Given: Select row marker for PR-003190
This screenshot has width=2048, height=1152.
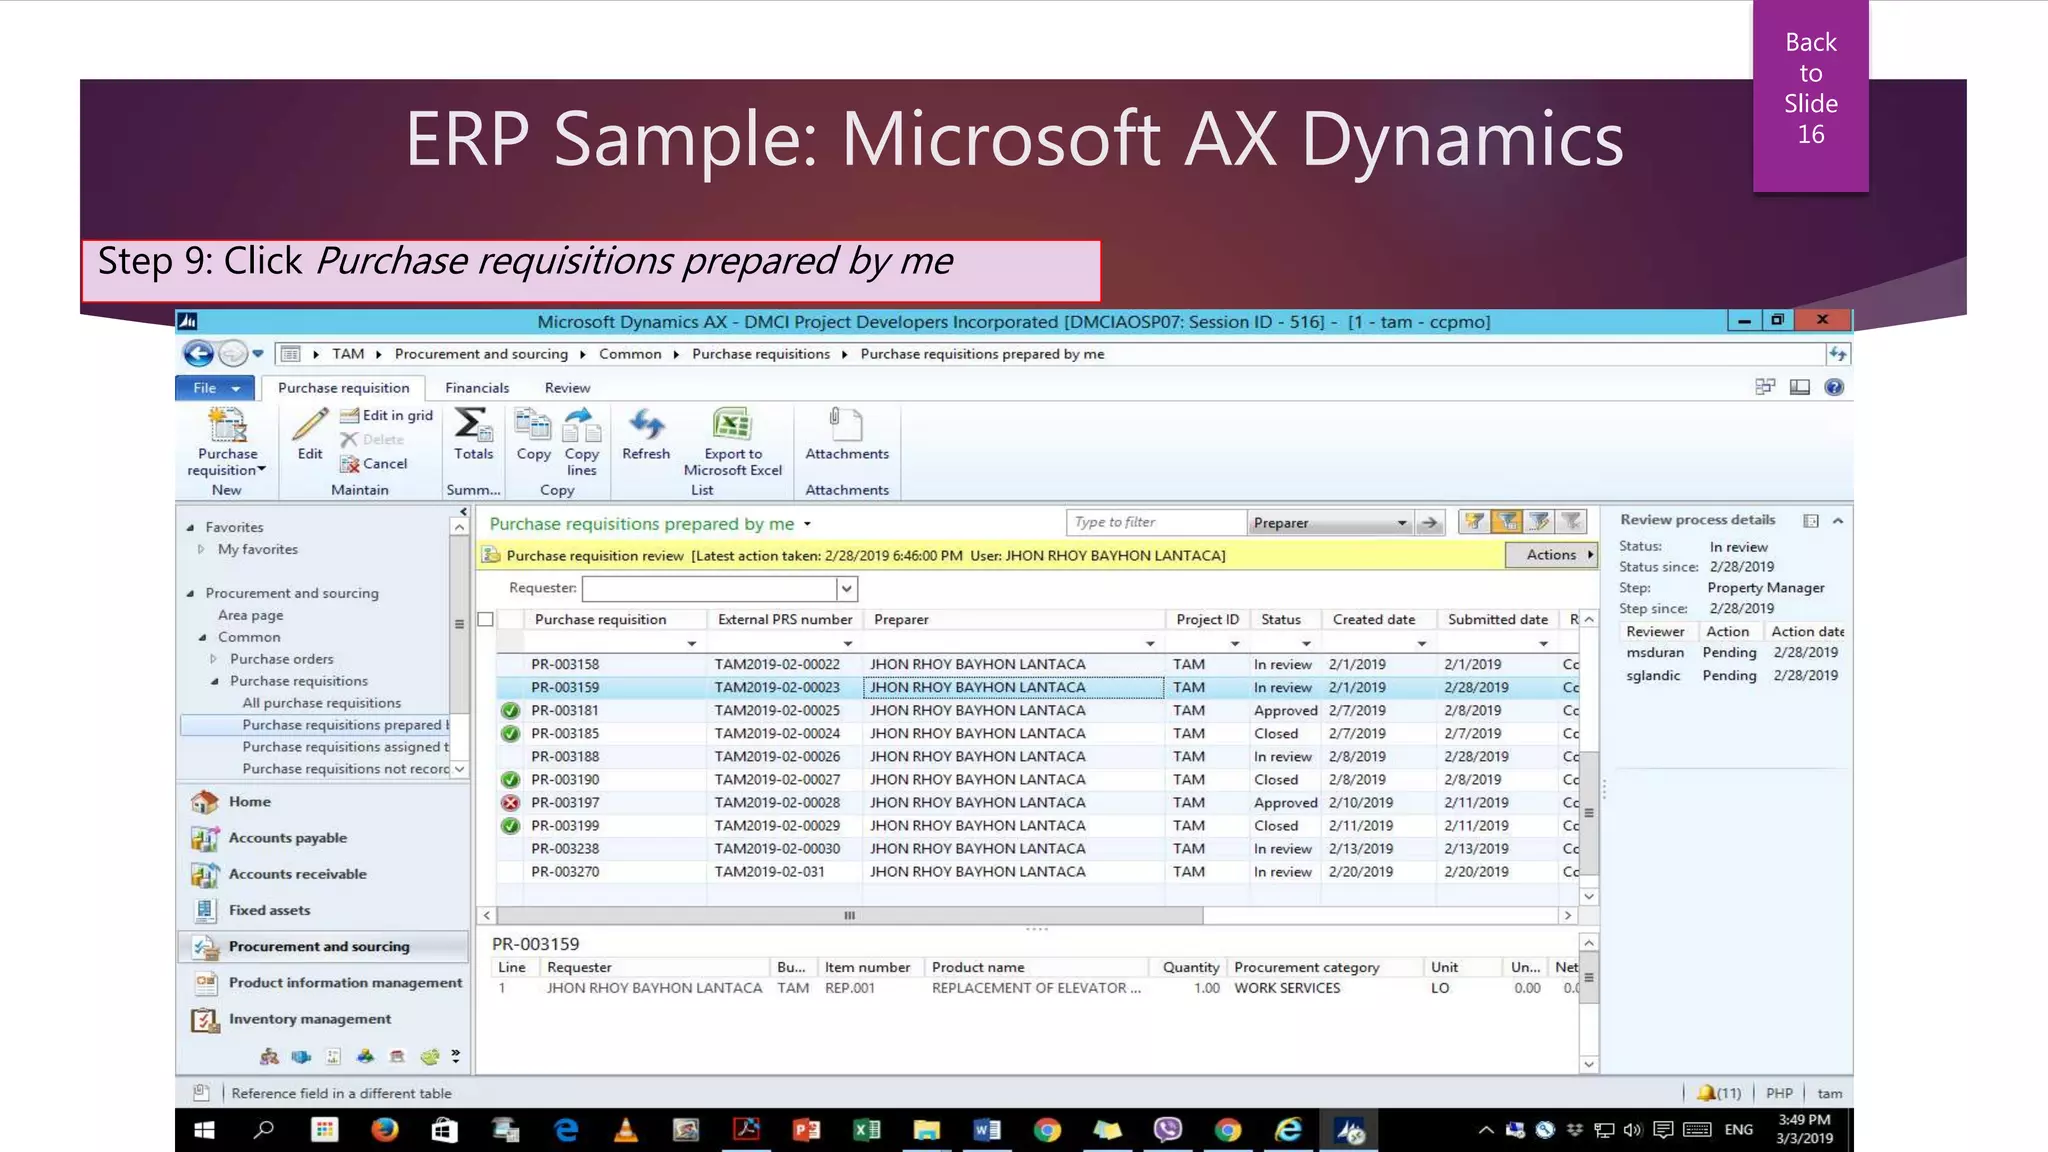Looking at the screenshot, I should pos(510,780).
